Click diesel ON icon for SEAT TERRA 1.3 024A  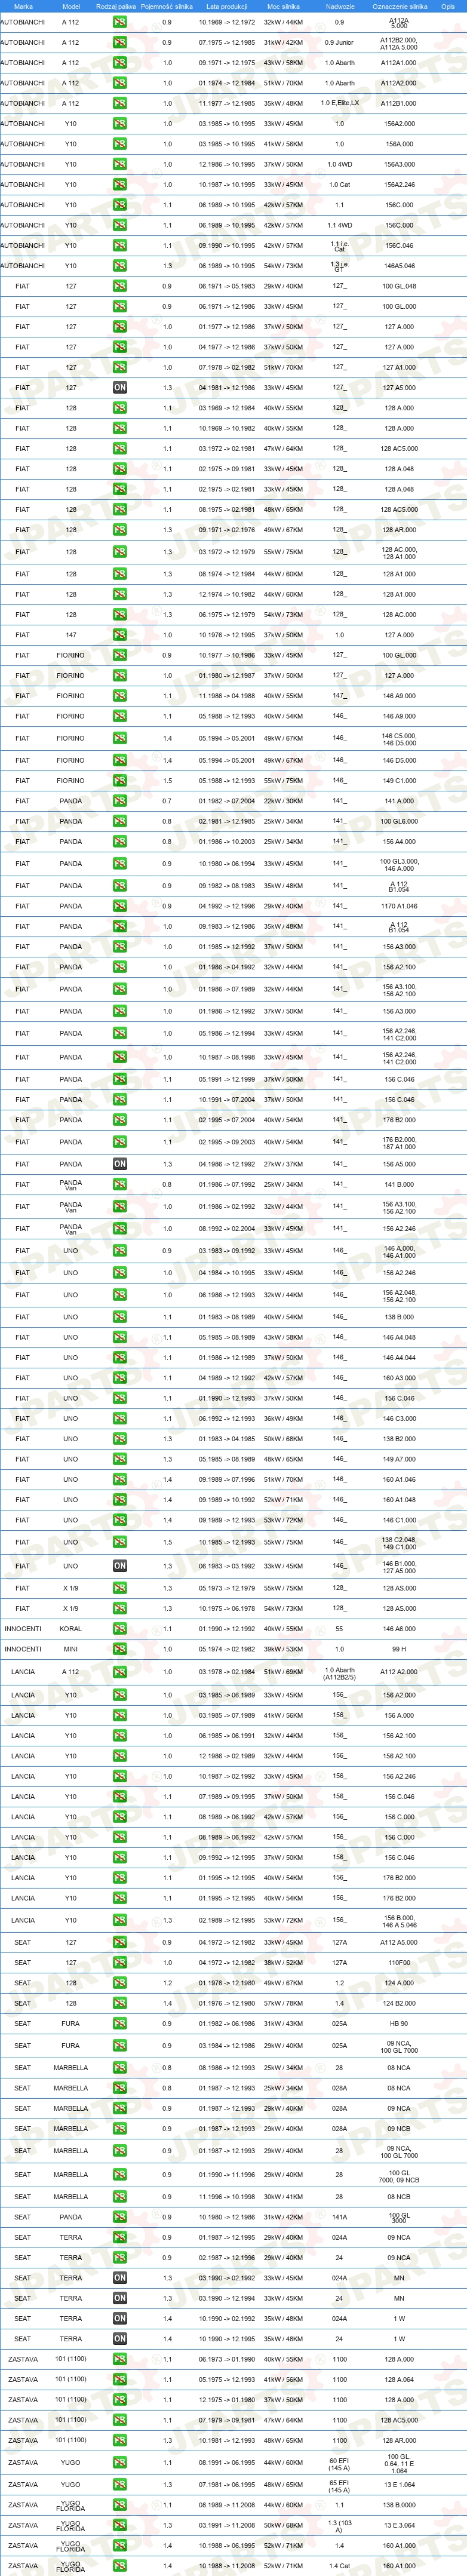pyautogui.click(x=120, y=2278)
